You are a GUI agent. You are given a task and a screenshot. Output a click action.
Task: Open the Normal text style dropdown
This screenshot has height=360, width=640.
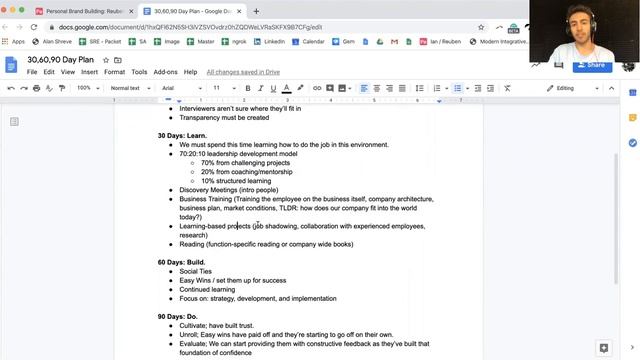(131, 88)
